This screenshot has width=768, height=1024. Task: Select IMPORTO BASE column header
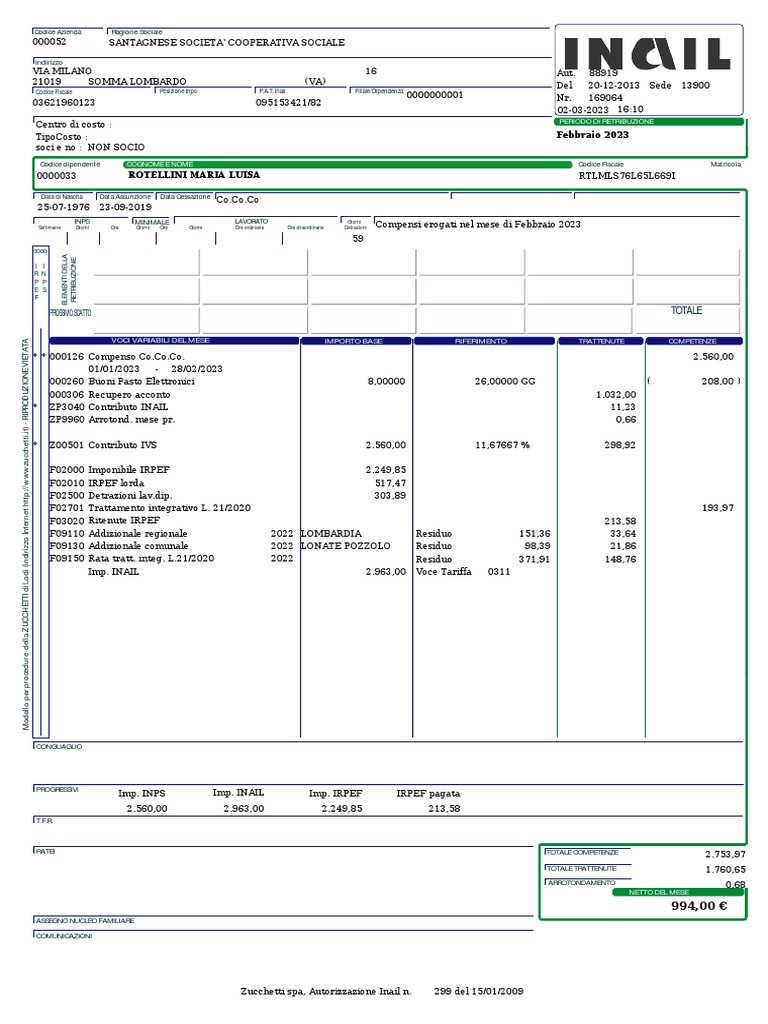pyautogui.click(x=357, y=341)
